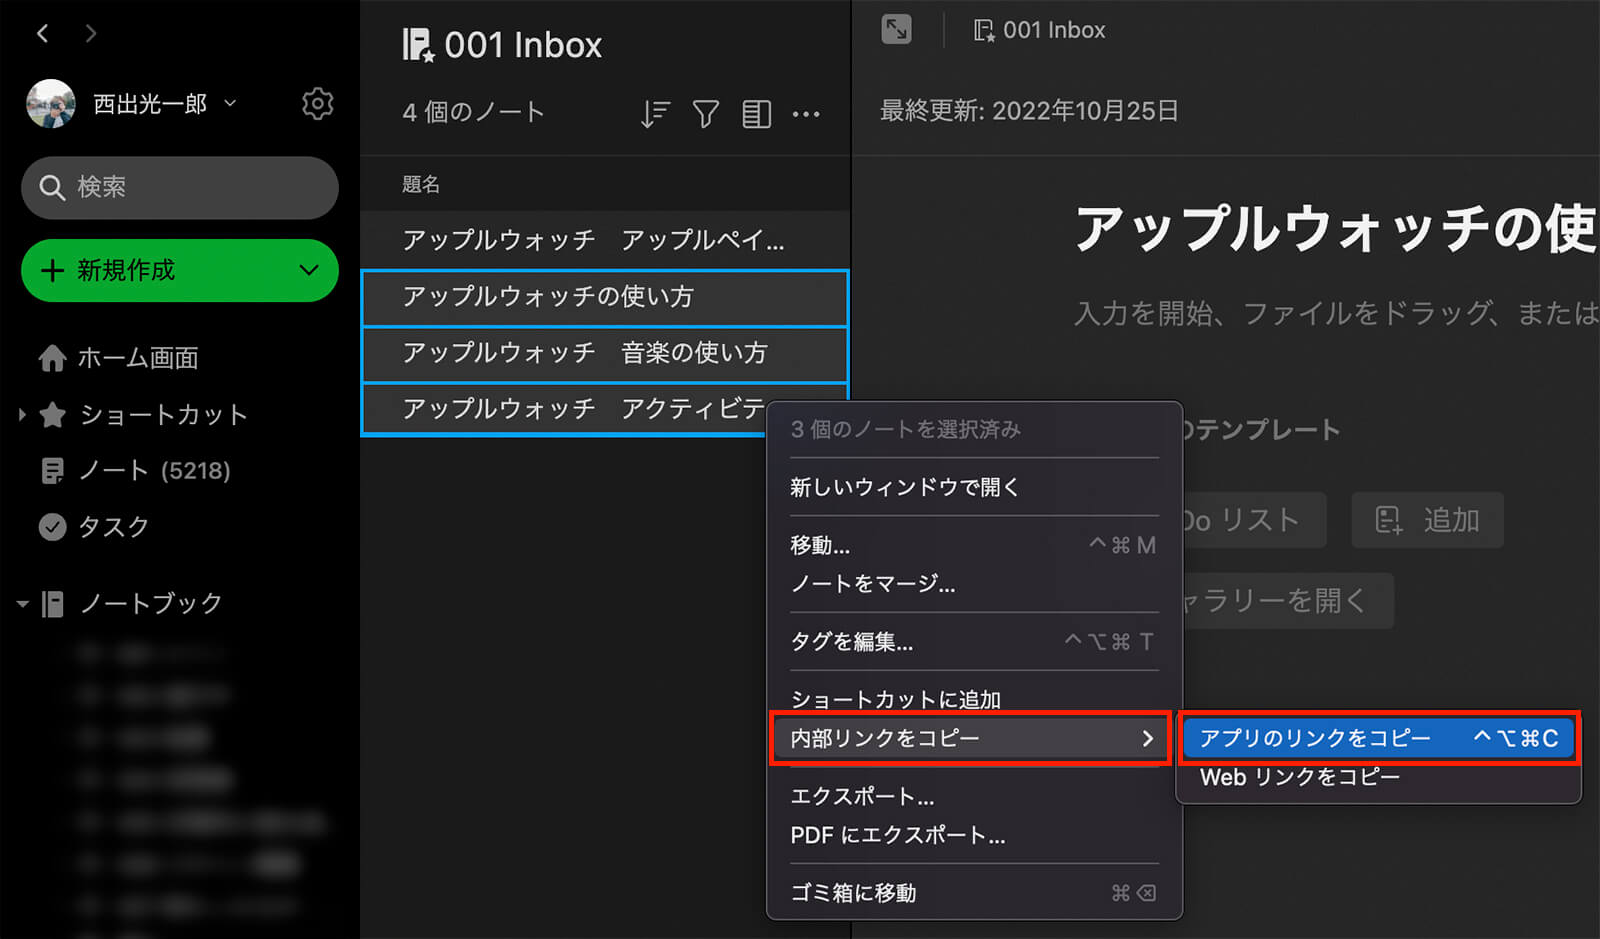The width and height of the screenshot is (1600, 939).
Task: Go back using the left arrow
Action: 43,33
